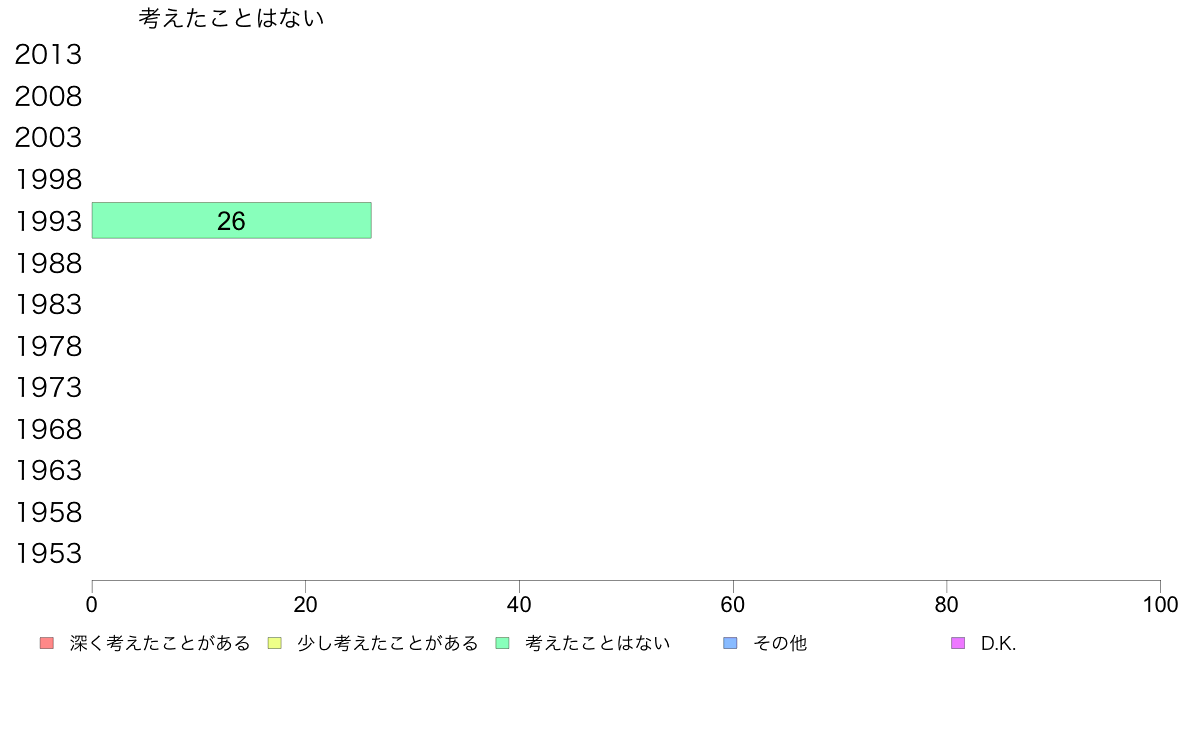The image size is (1188, 736).
Task: Click the D.K. legend text
Action: tap(998, 644)
